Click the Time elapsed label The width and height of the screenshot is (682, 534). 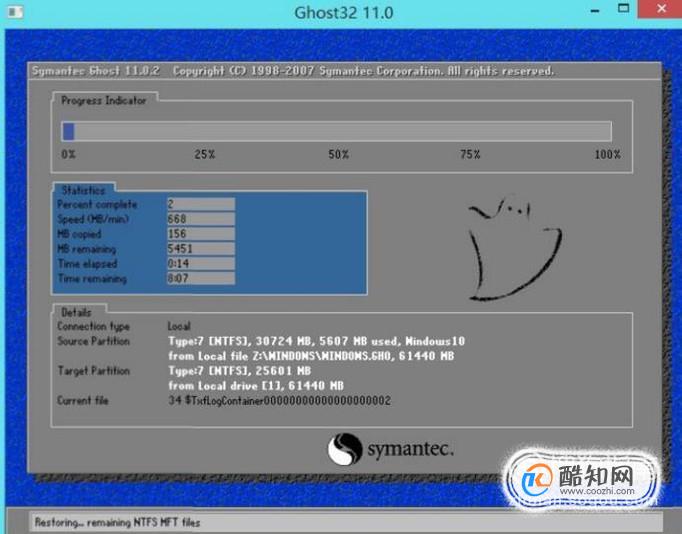point(87,264)
